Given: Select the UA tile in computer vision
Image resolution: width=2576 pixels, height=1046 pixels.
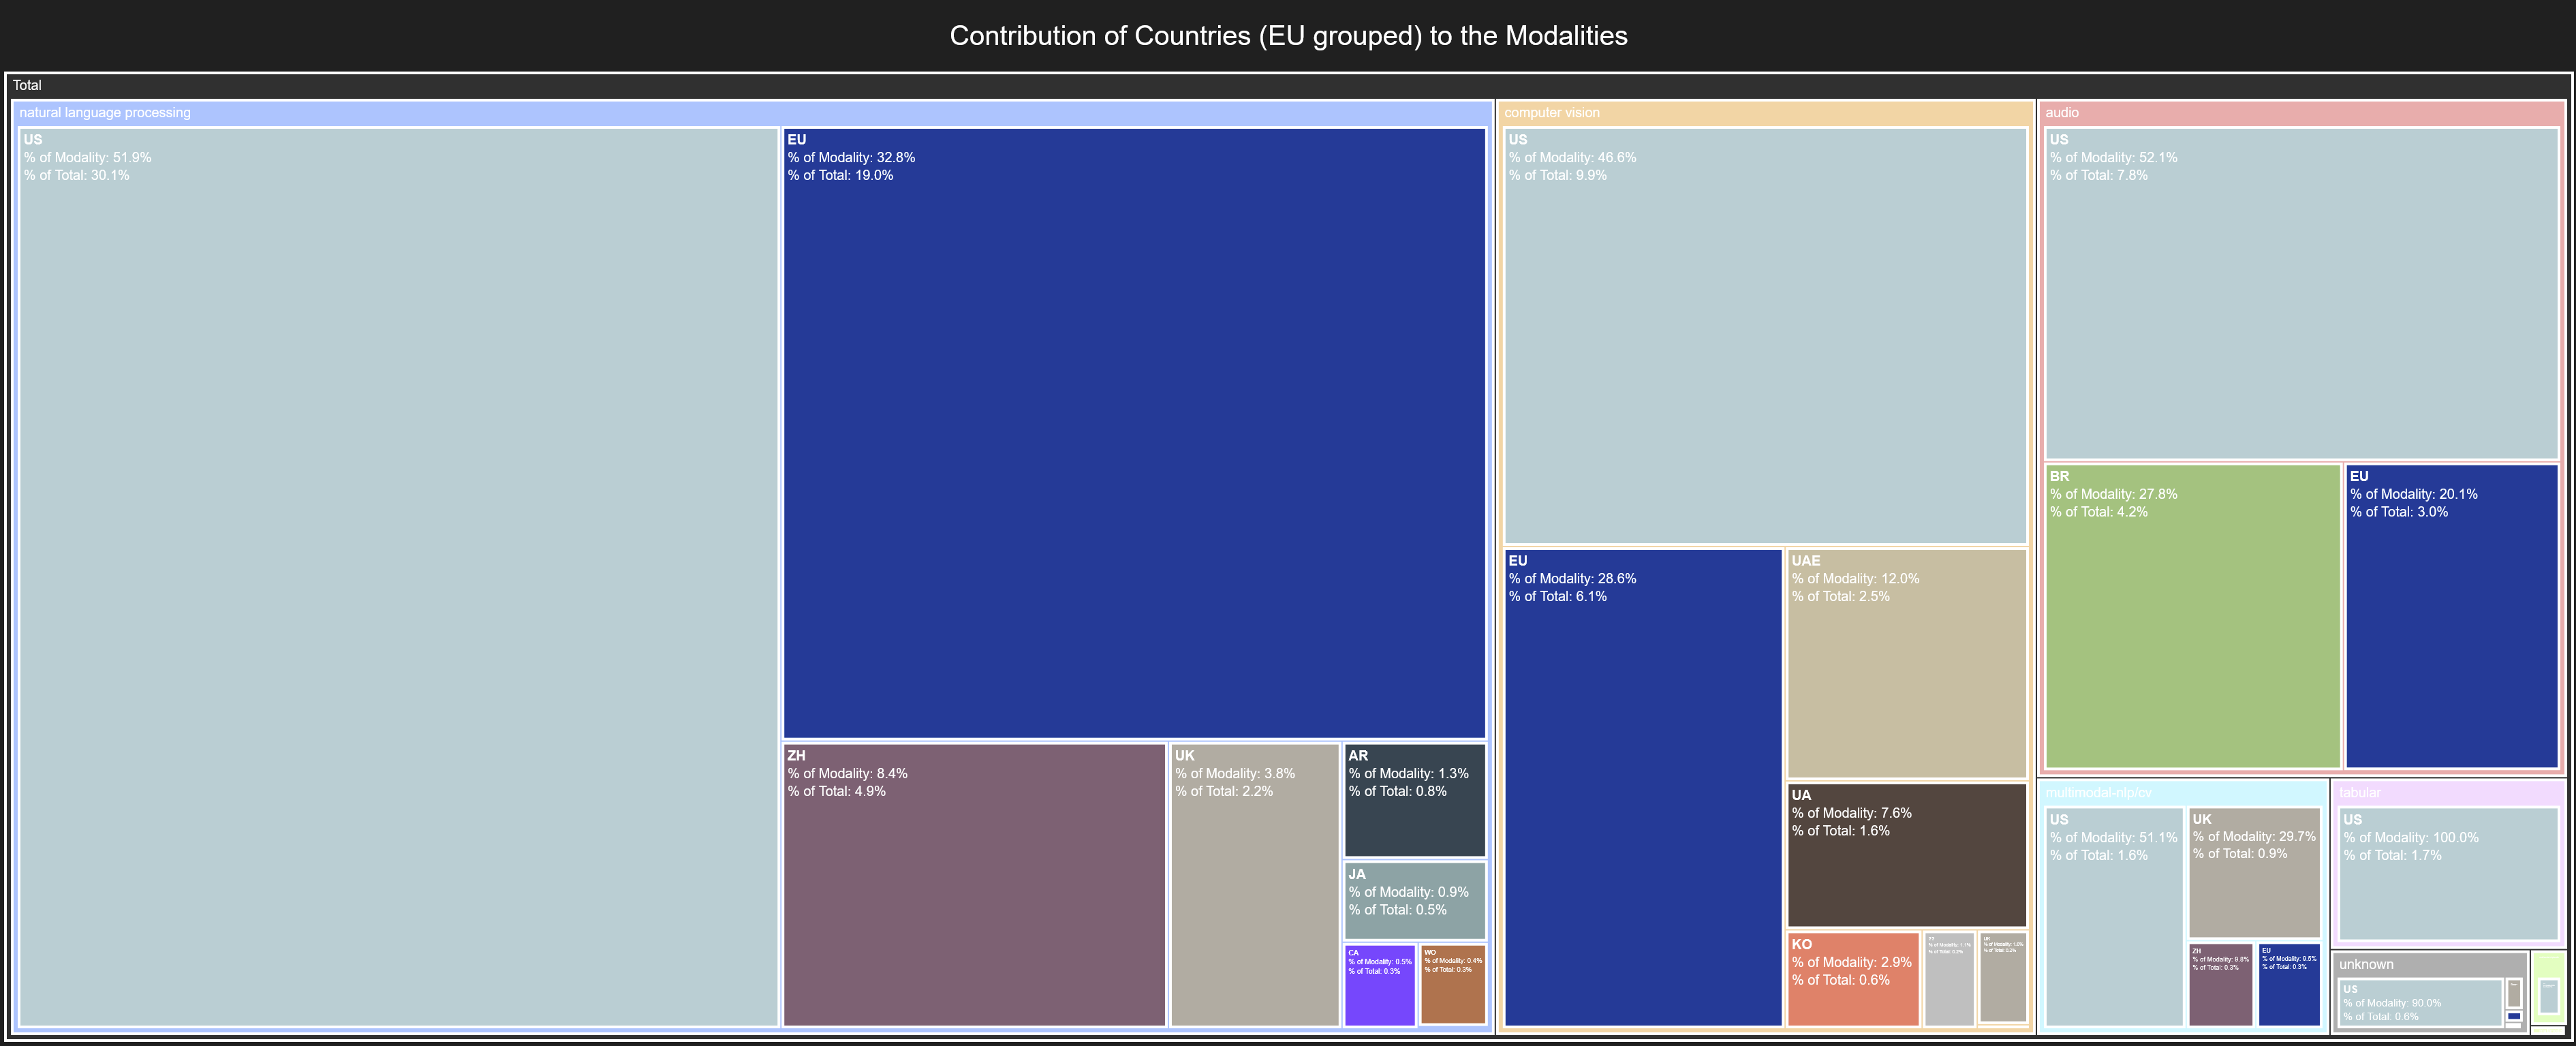Looking at the screenshot, I should [x=1905, y=855].
